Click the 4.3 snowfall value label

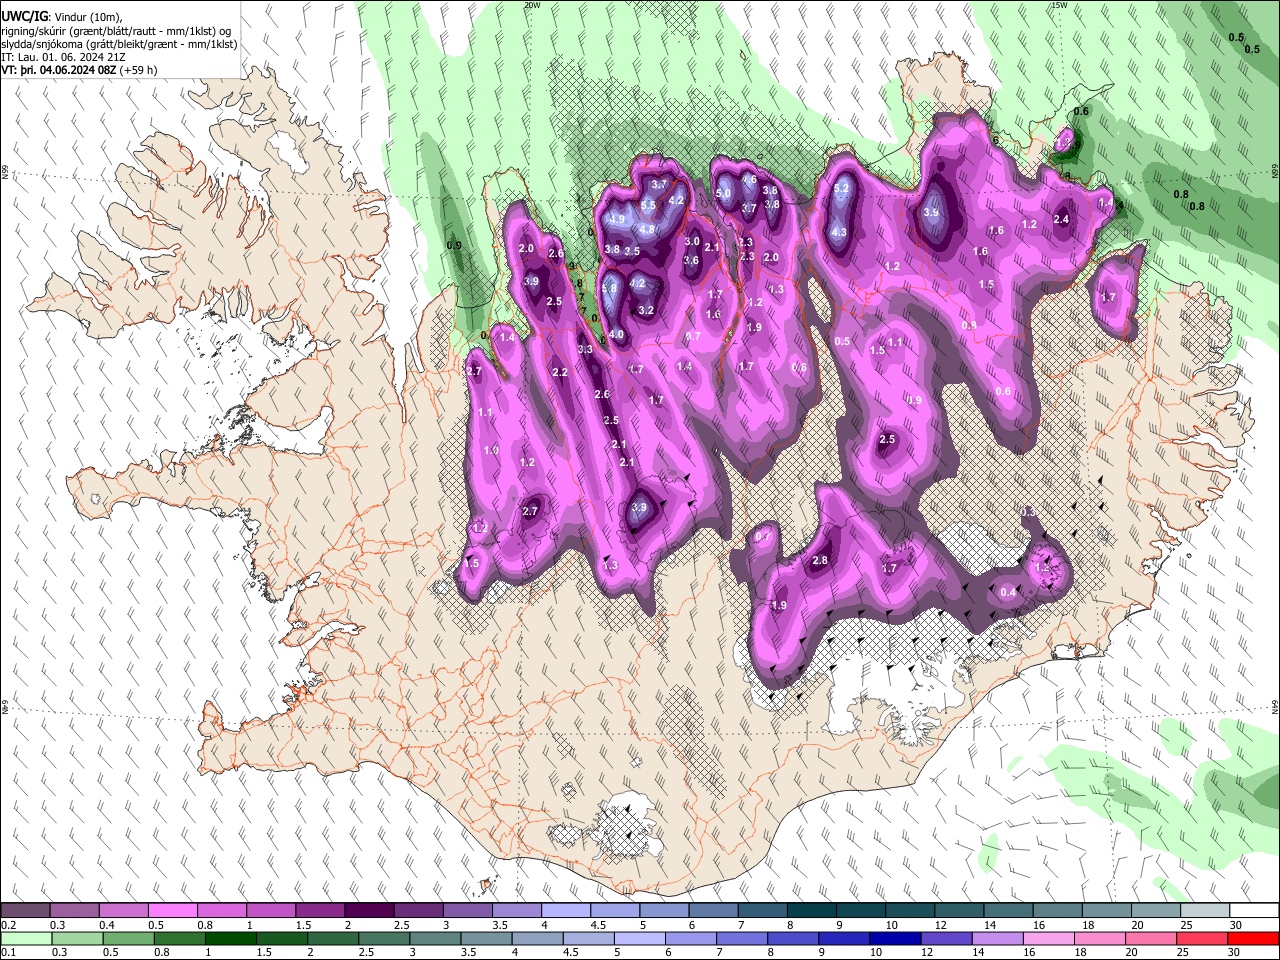coord(839,232)
